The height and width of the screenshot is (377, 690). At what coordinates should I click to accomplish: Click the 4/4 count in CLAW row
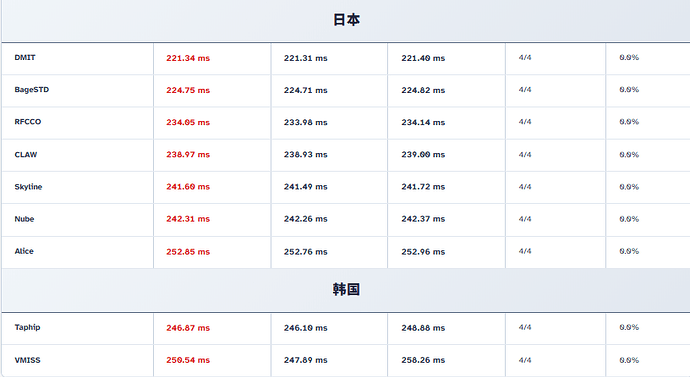coord(525,154)
